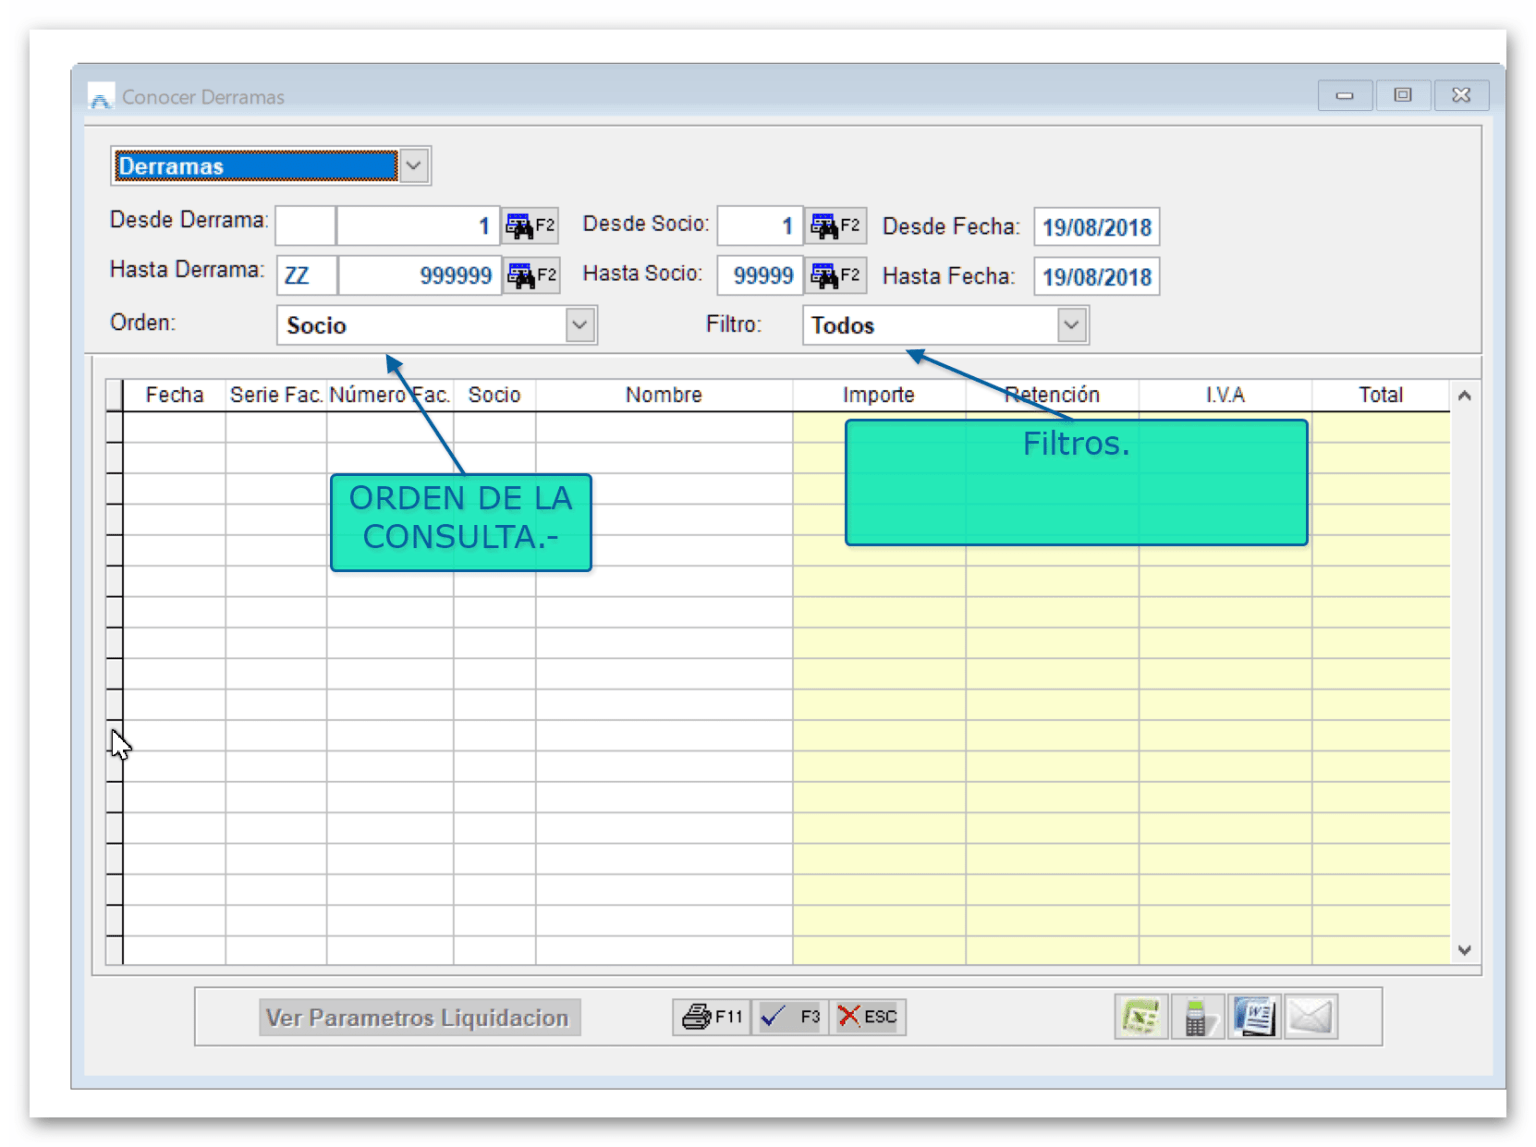Click the Desde Derrama F2 search icon
This screenshot has height=1147, width=1536.
[x=530, y=226]
